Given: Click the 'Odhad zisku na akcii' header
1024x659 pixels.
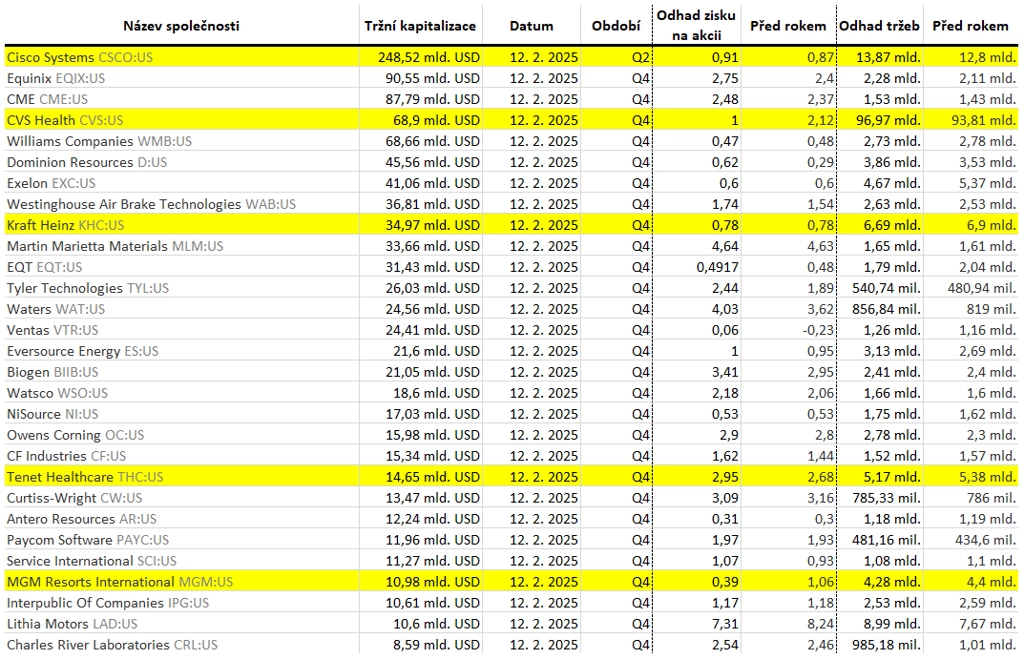Looking at the screenshot, I should pos(696,25).
